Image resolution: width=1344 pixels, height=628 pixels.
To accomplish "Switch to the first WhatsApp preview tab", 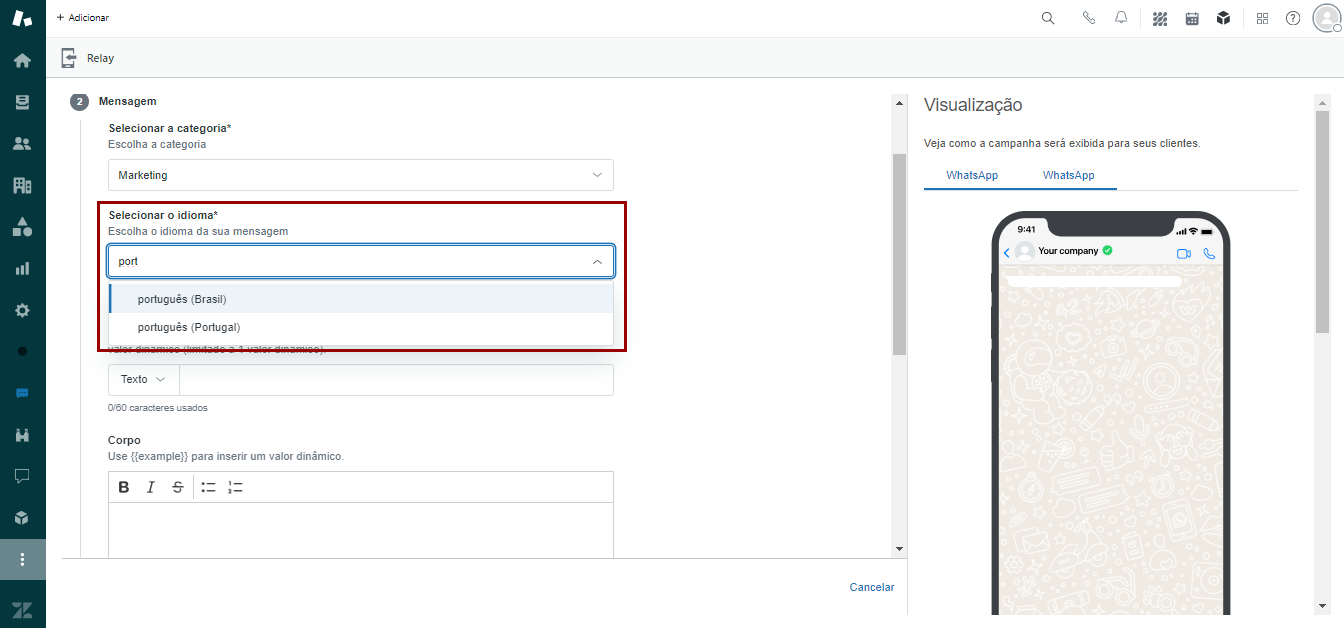I will (x=972, y=175).
